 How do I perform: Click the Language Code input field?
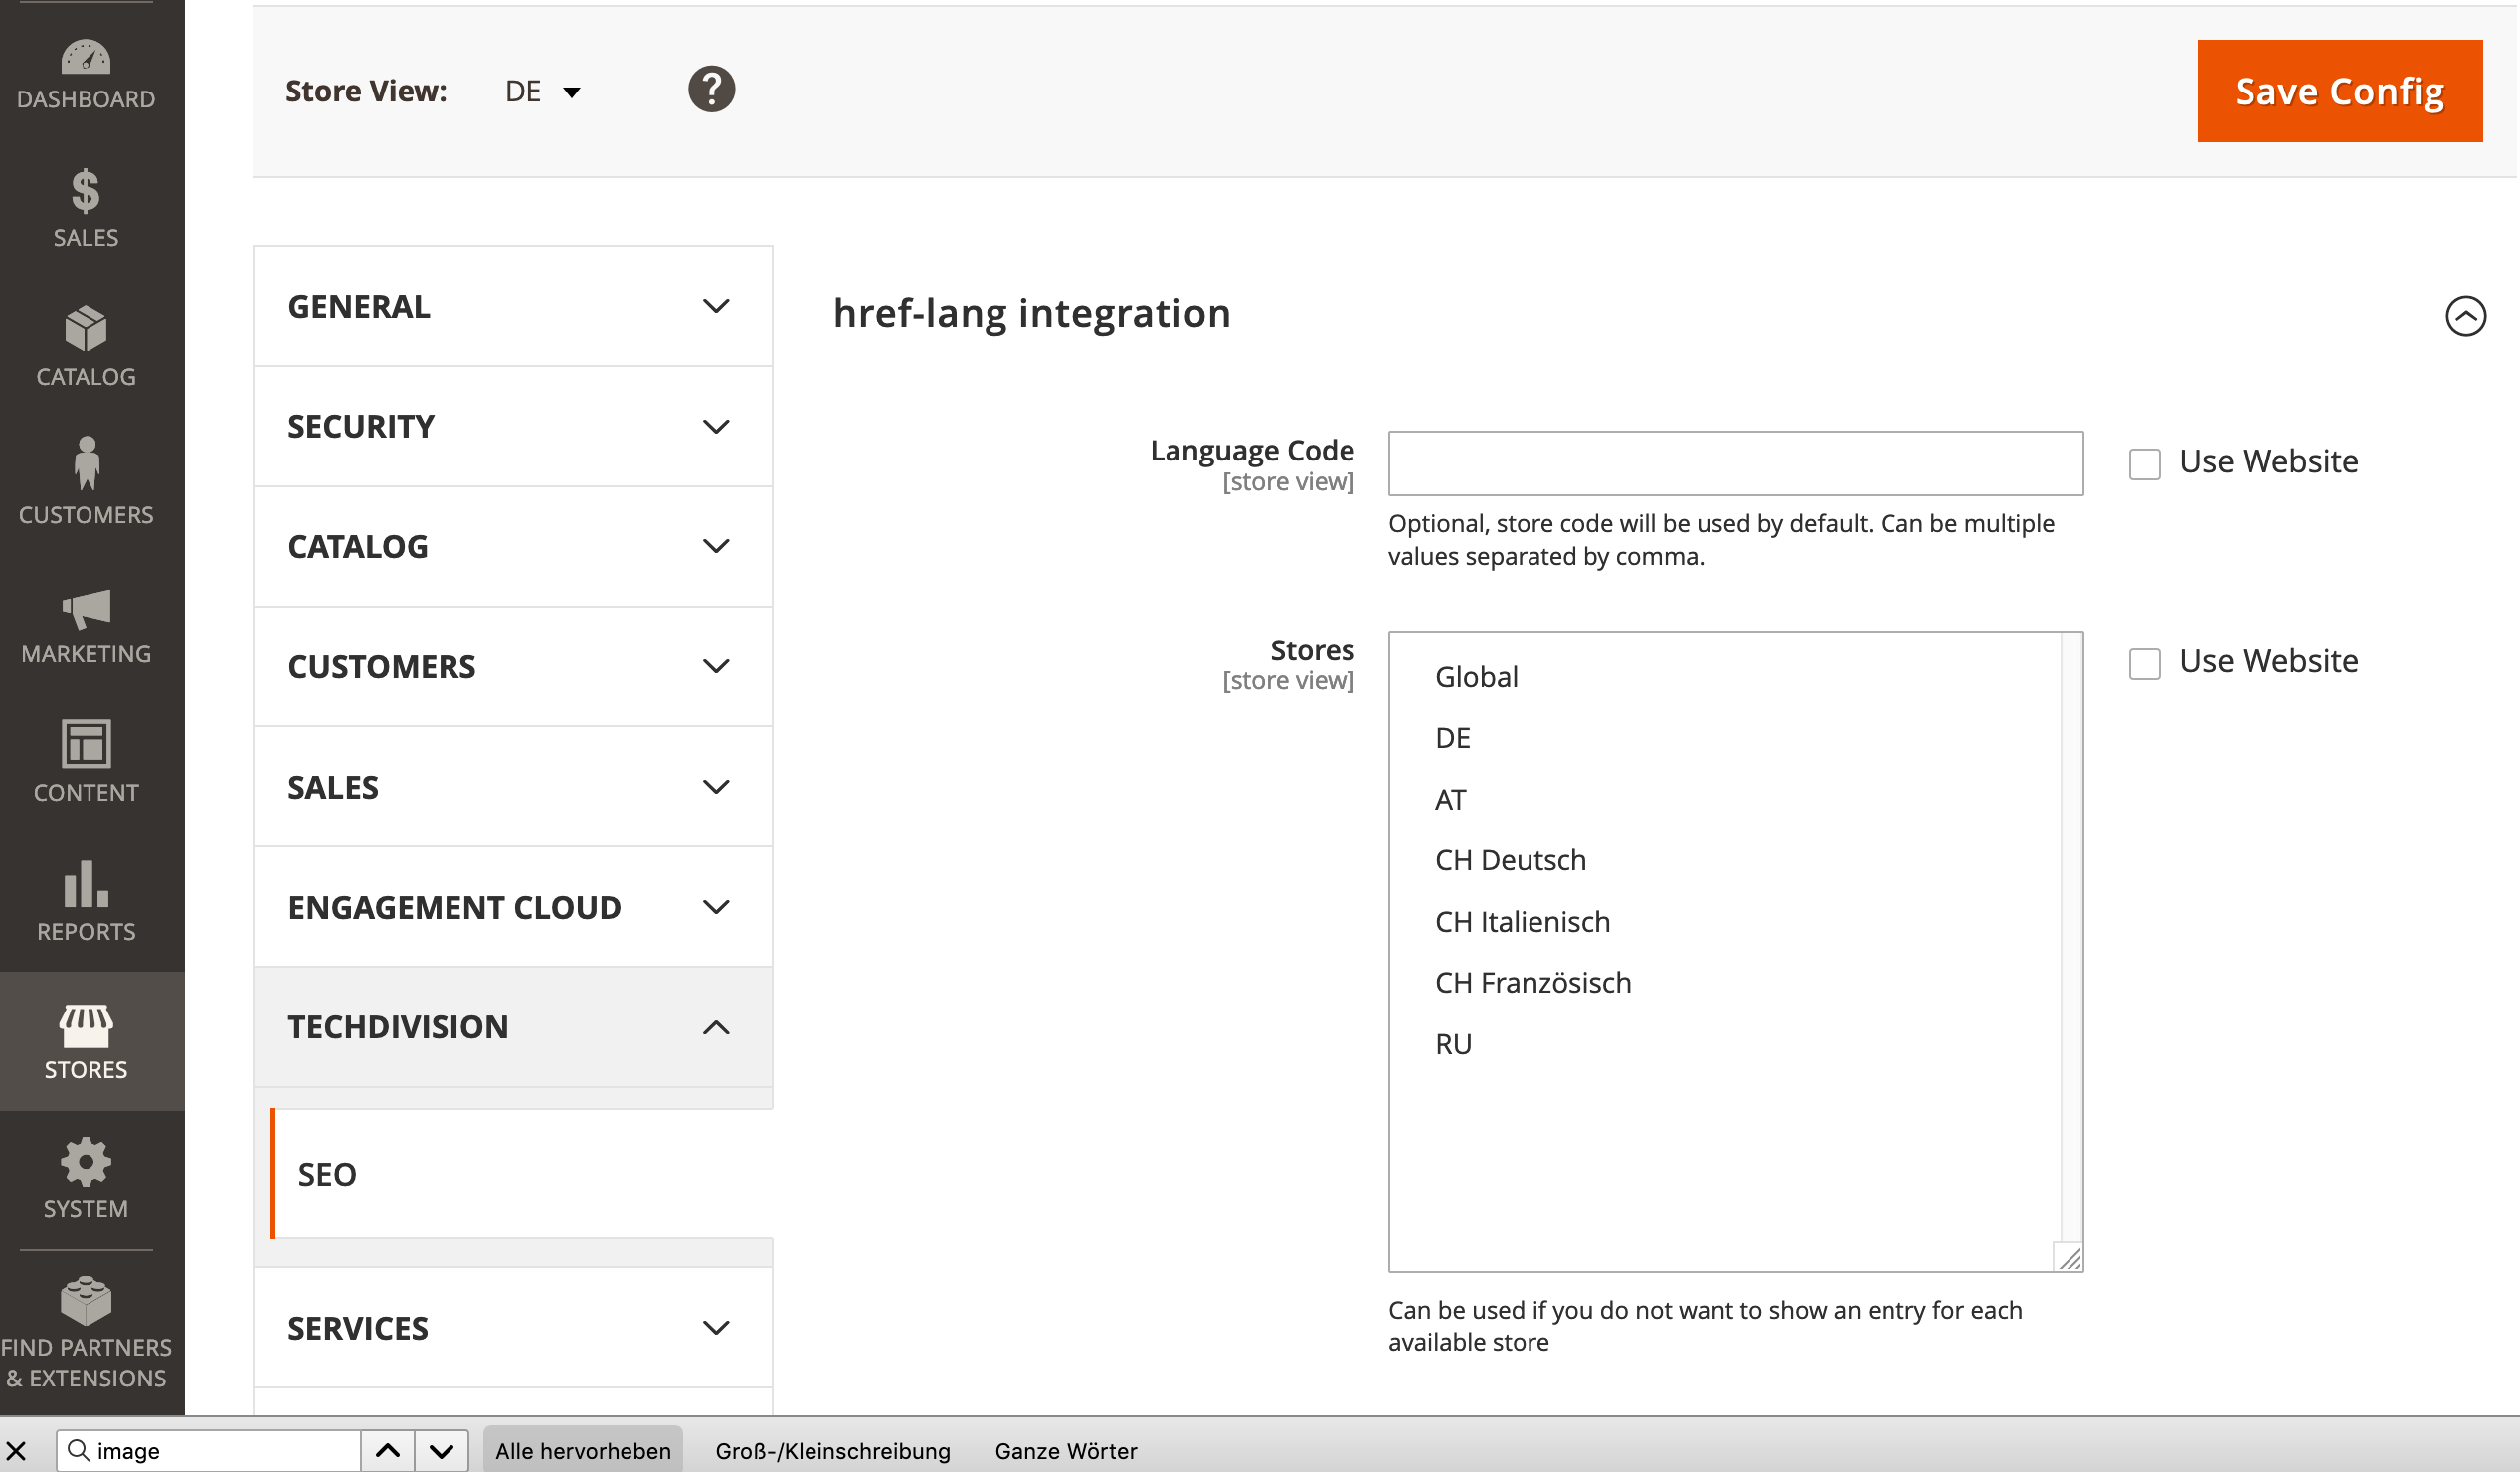1735,464
